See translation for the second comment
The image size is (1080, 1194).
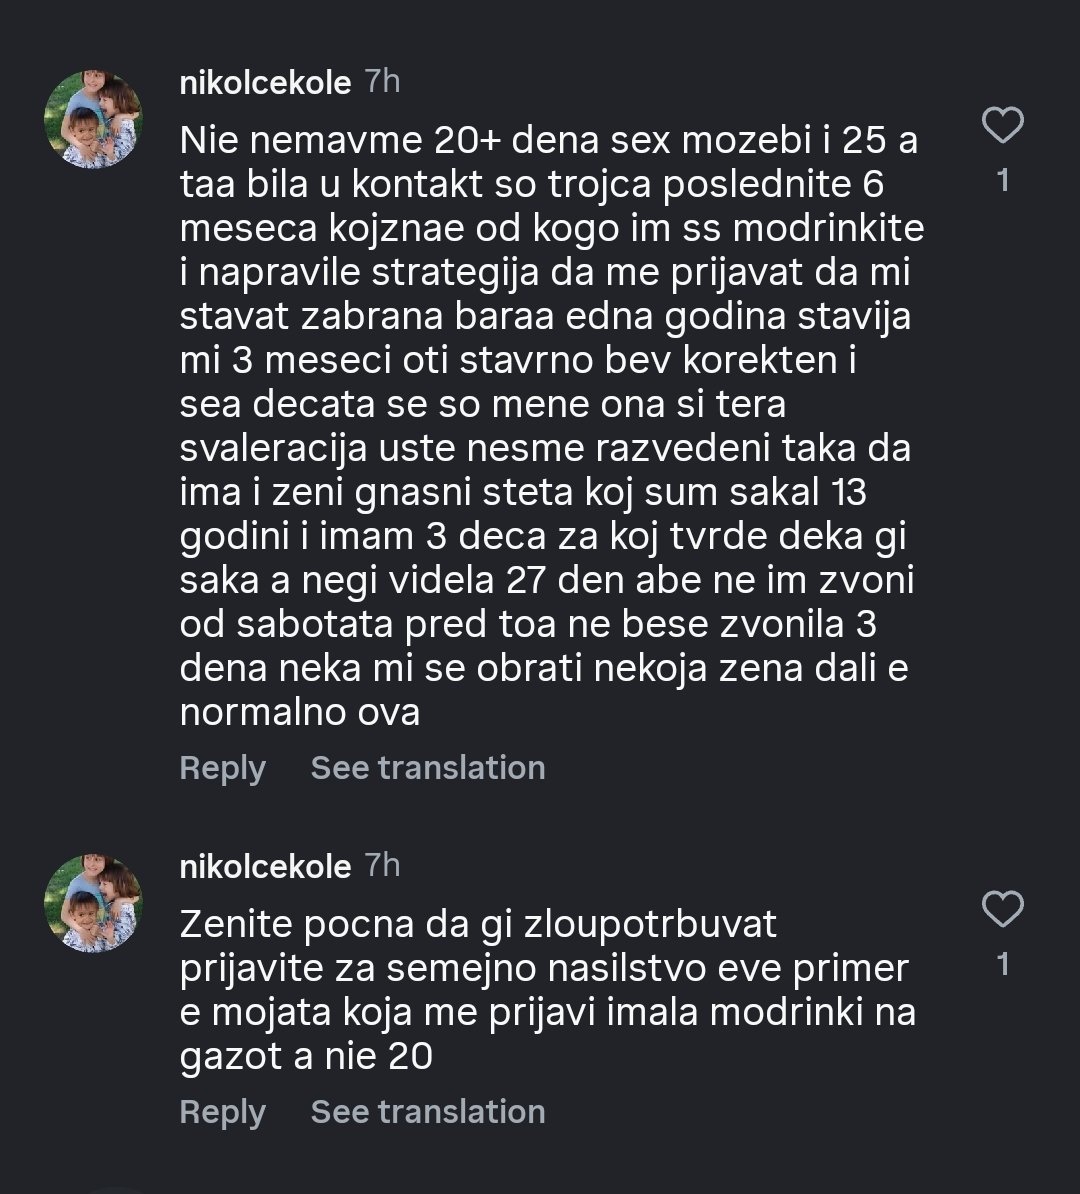(x=428, y=1112)
